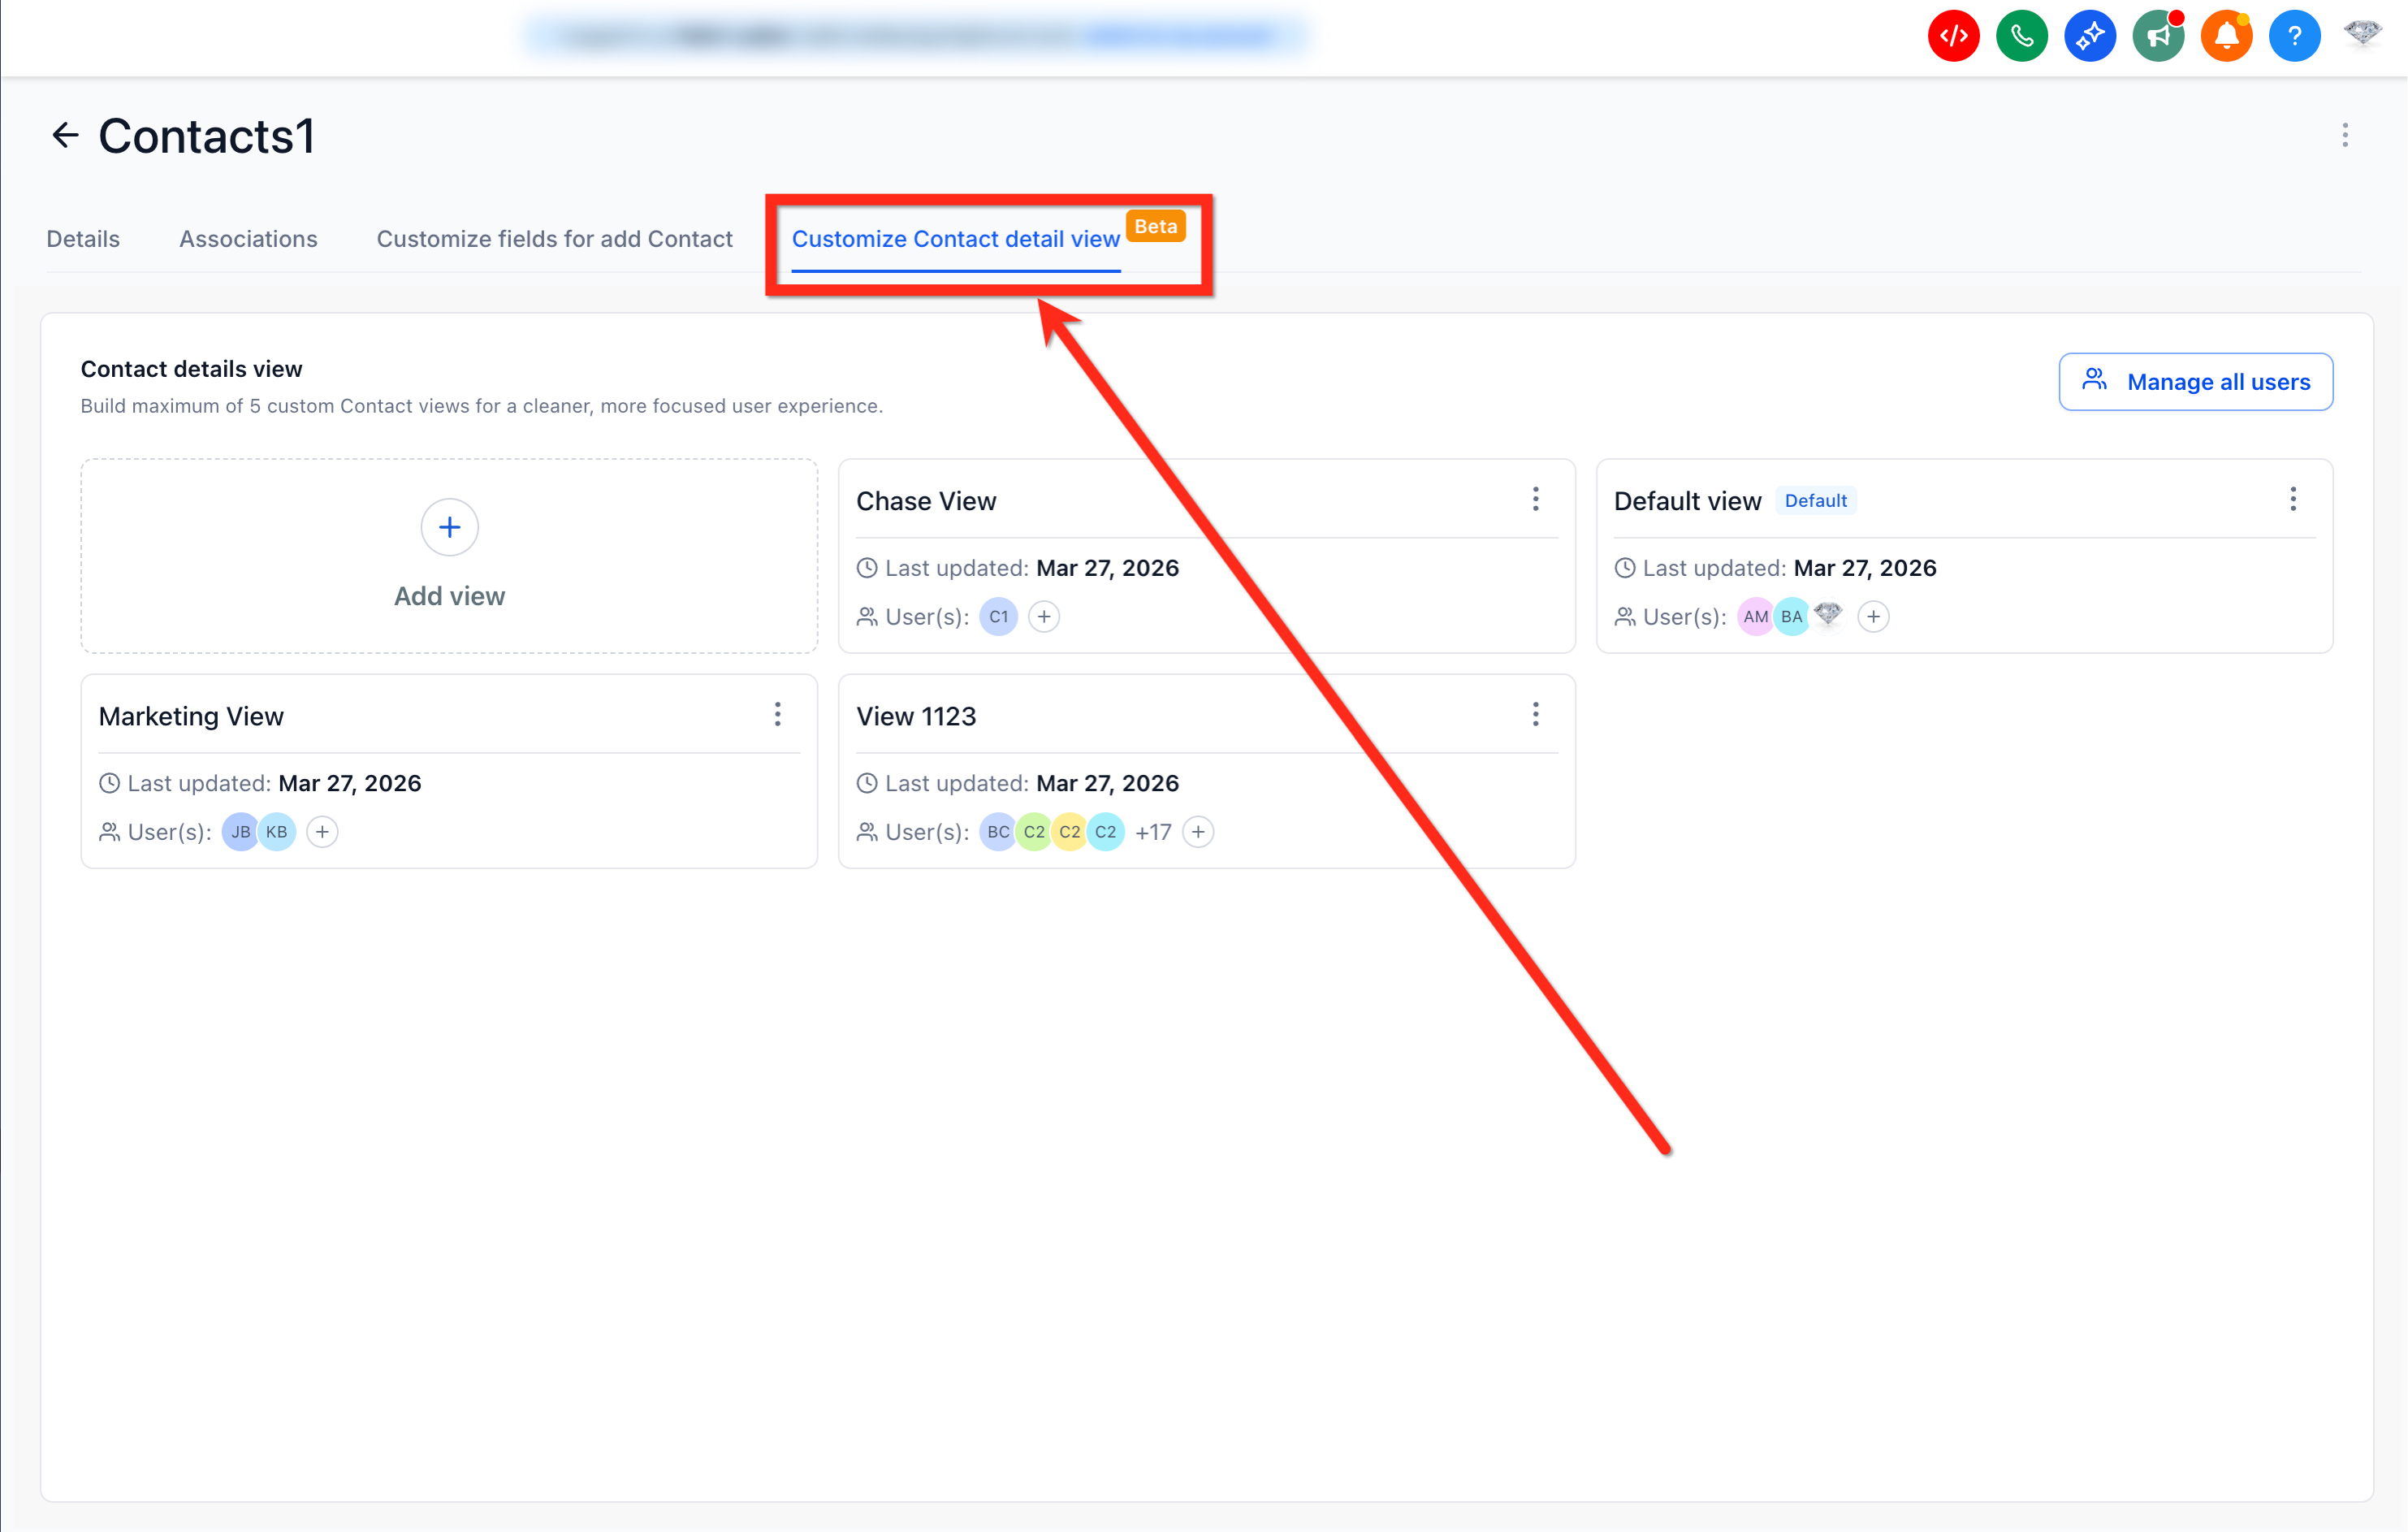
Task: Switch to the Associations tab
Action: (x=248, y=238)
